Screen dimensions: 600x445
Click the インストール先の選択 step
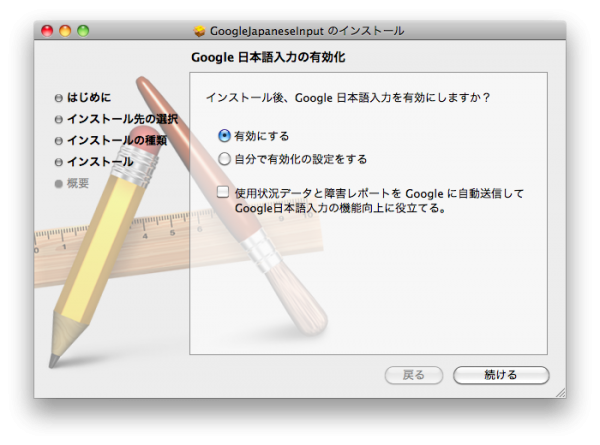click(123, 119)
